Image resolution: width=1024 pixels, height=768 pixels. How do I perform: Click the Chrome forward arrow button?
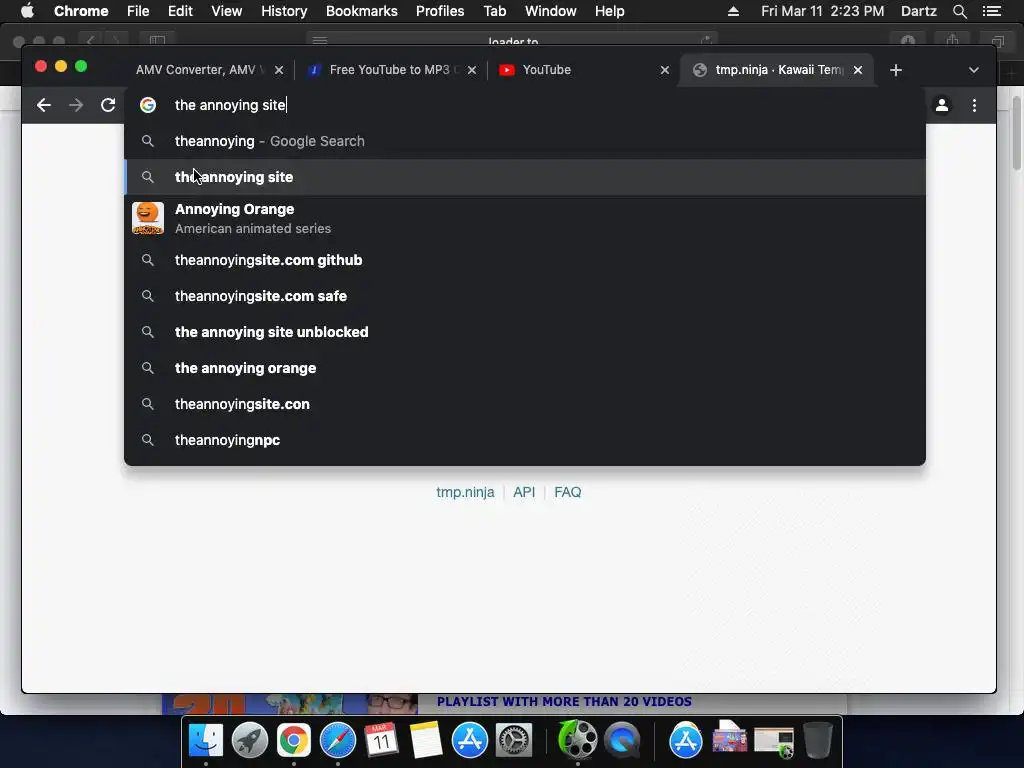pyautogui.click(x=76, y=105)
